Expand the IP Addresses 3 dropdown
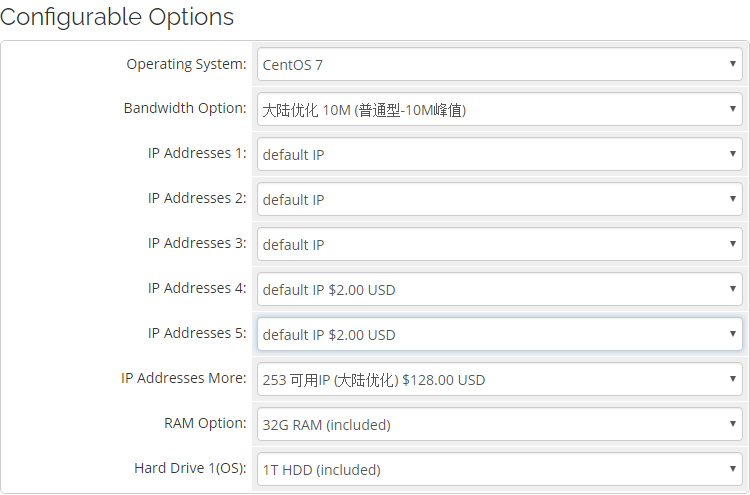The width and height of the screenshot is (750, 495). click(x=499, y=244)
